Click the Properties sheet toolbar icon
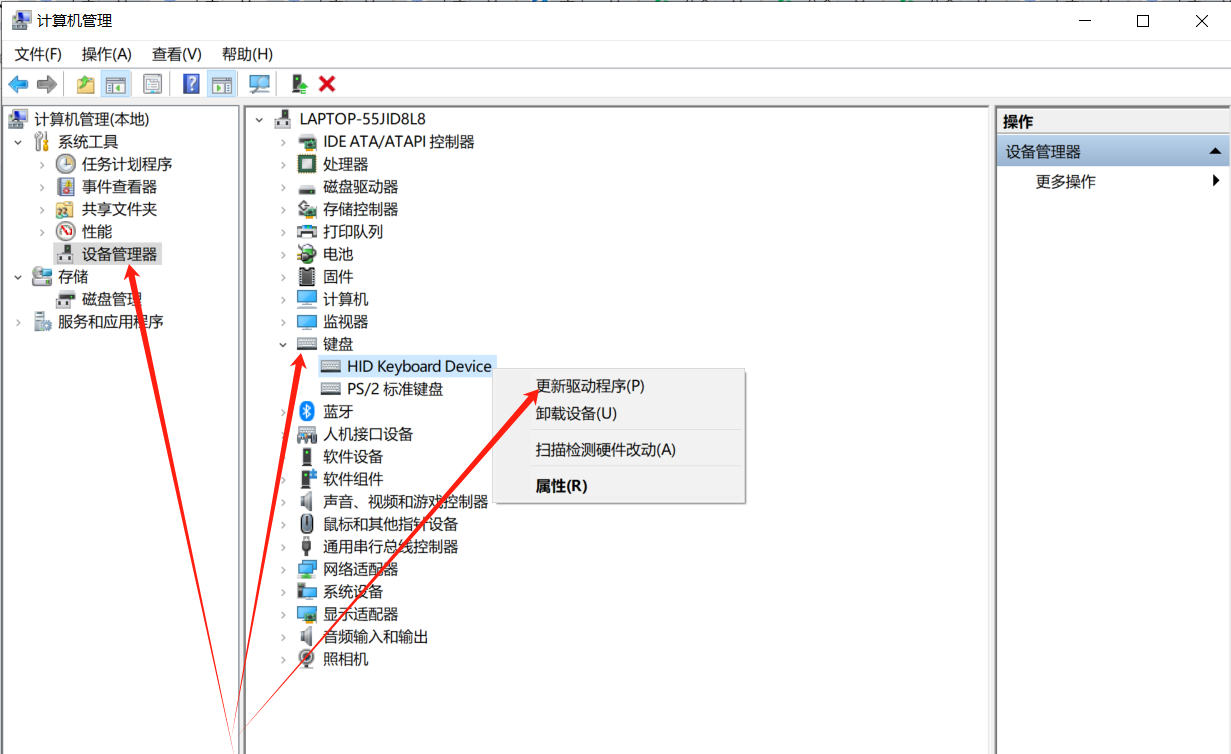 tap(152, 84)
